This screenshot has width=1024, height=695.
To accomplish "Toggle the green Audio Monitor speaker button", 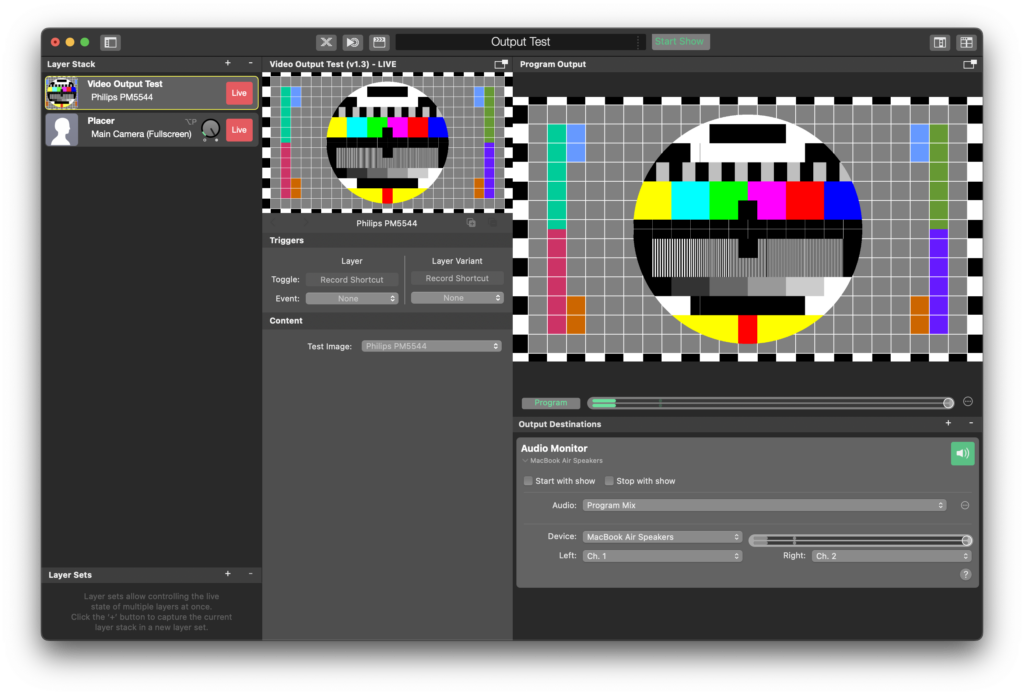I will coord(963,453).
